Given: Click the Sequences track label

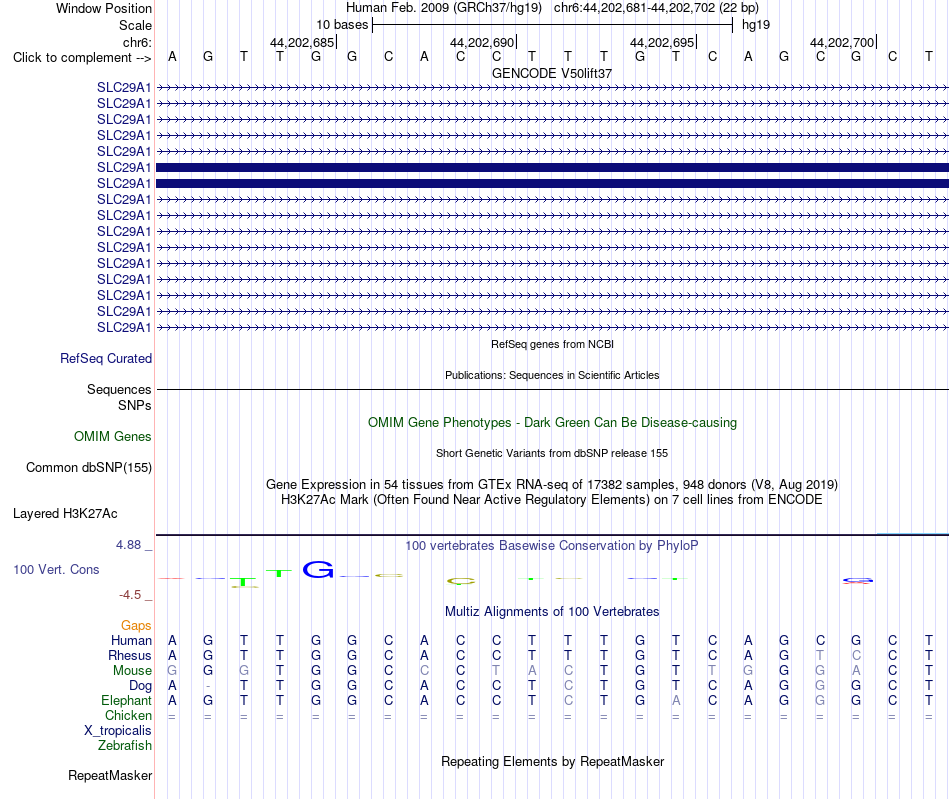Looking at the screenshot, I should coord(119,390).
